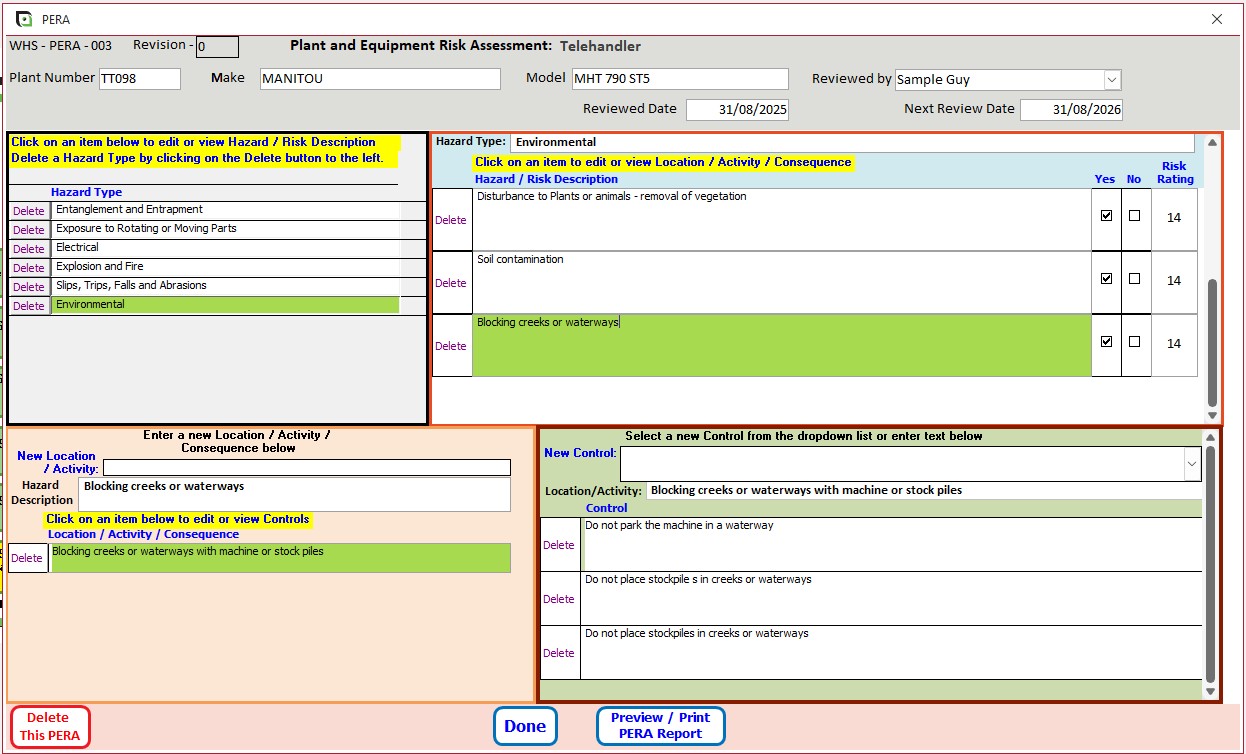Image resolution: width=1246 pixels, height=754 pixels.
Task: Delete control 'Do not place stockpiles in creeks or waterways'
Action: [x=559, y=653]
